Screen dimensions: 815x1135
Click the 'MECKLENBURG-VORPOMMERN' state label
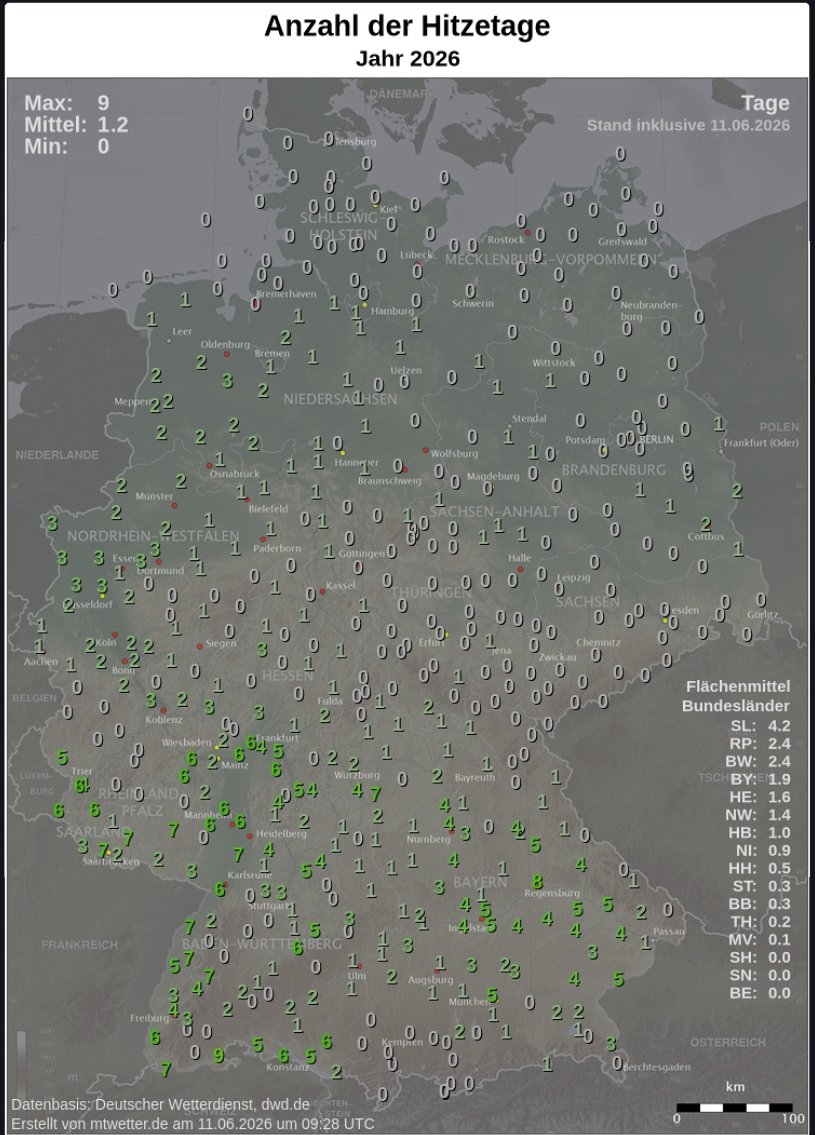(551, 260)
